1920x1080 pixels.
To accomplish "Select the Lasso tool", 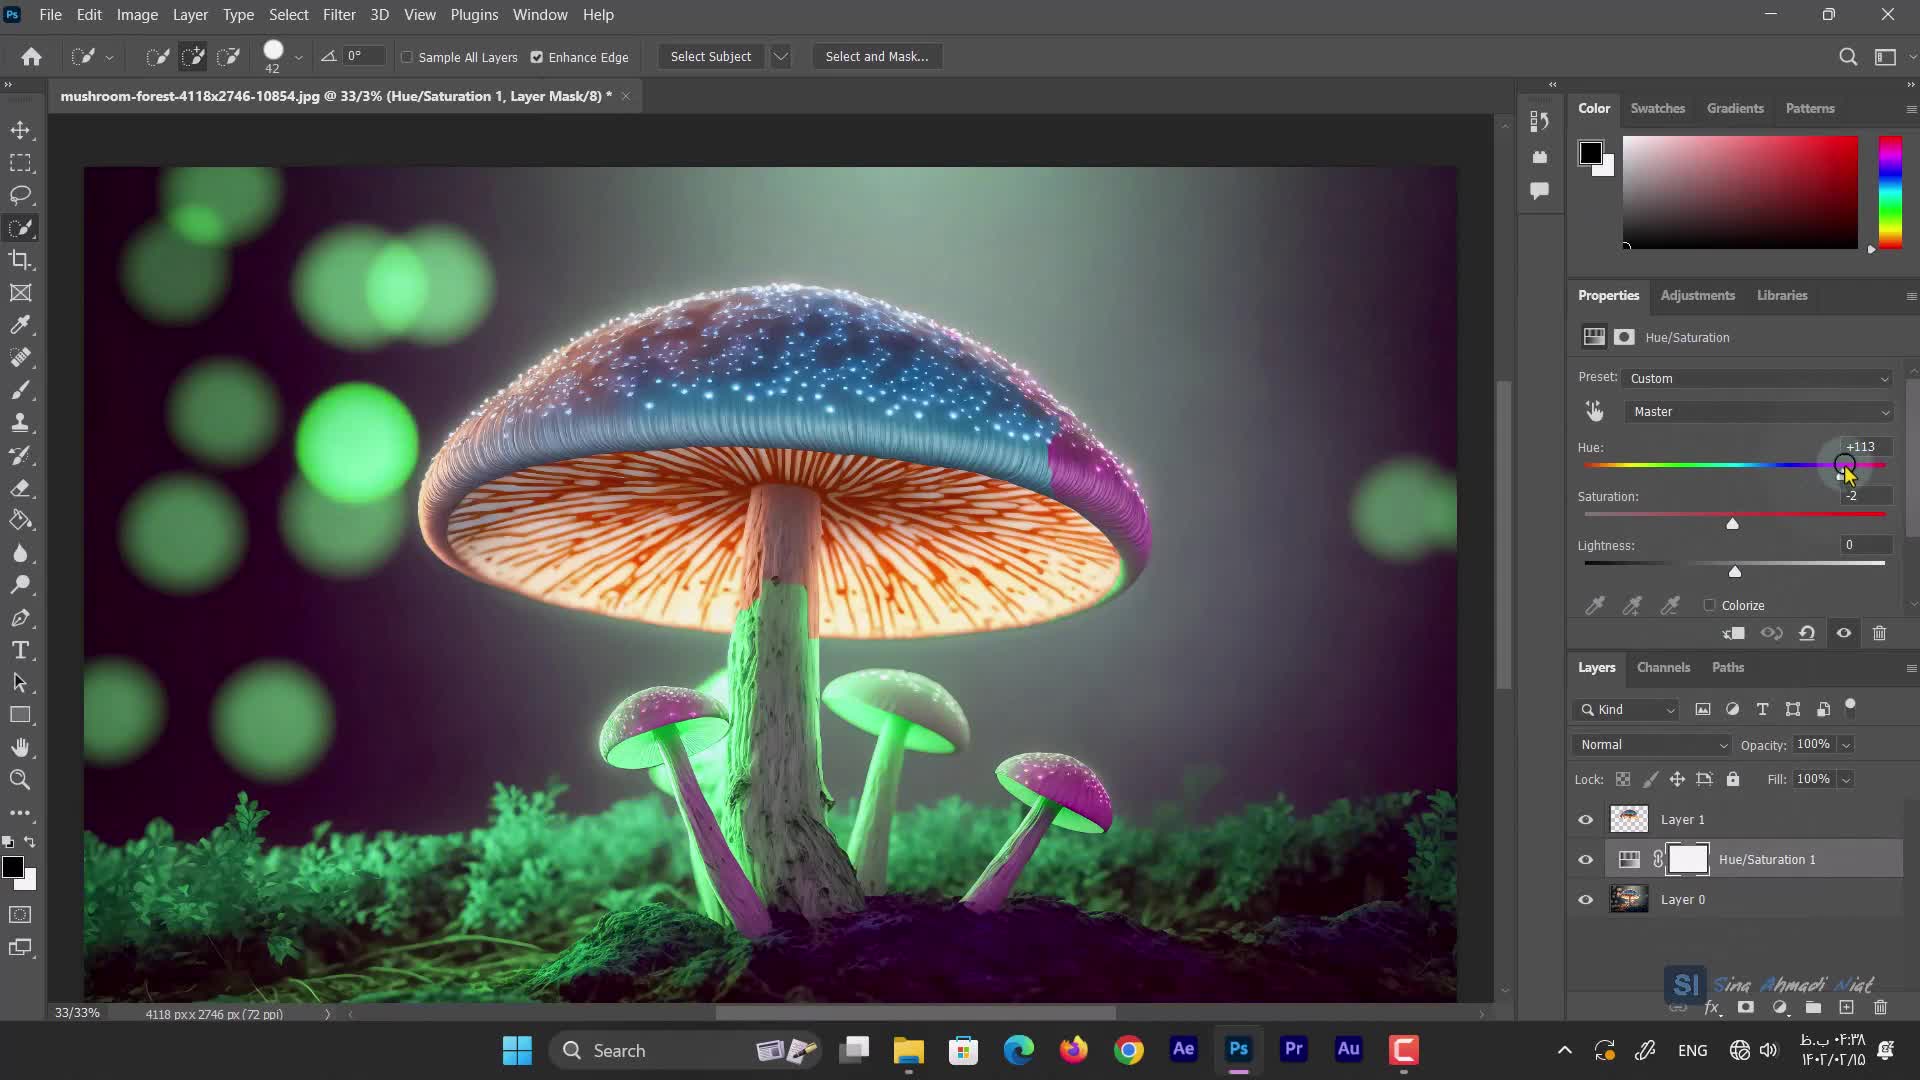I will 20,195.
